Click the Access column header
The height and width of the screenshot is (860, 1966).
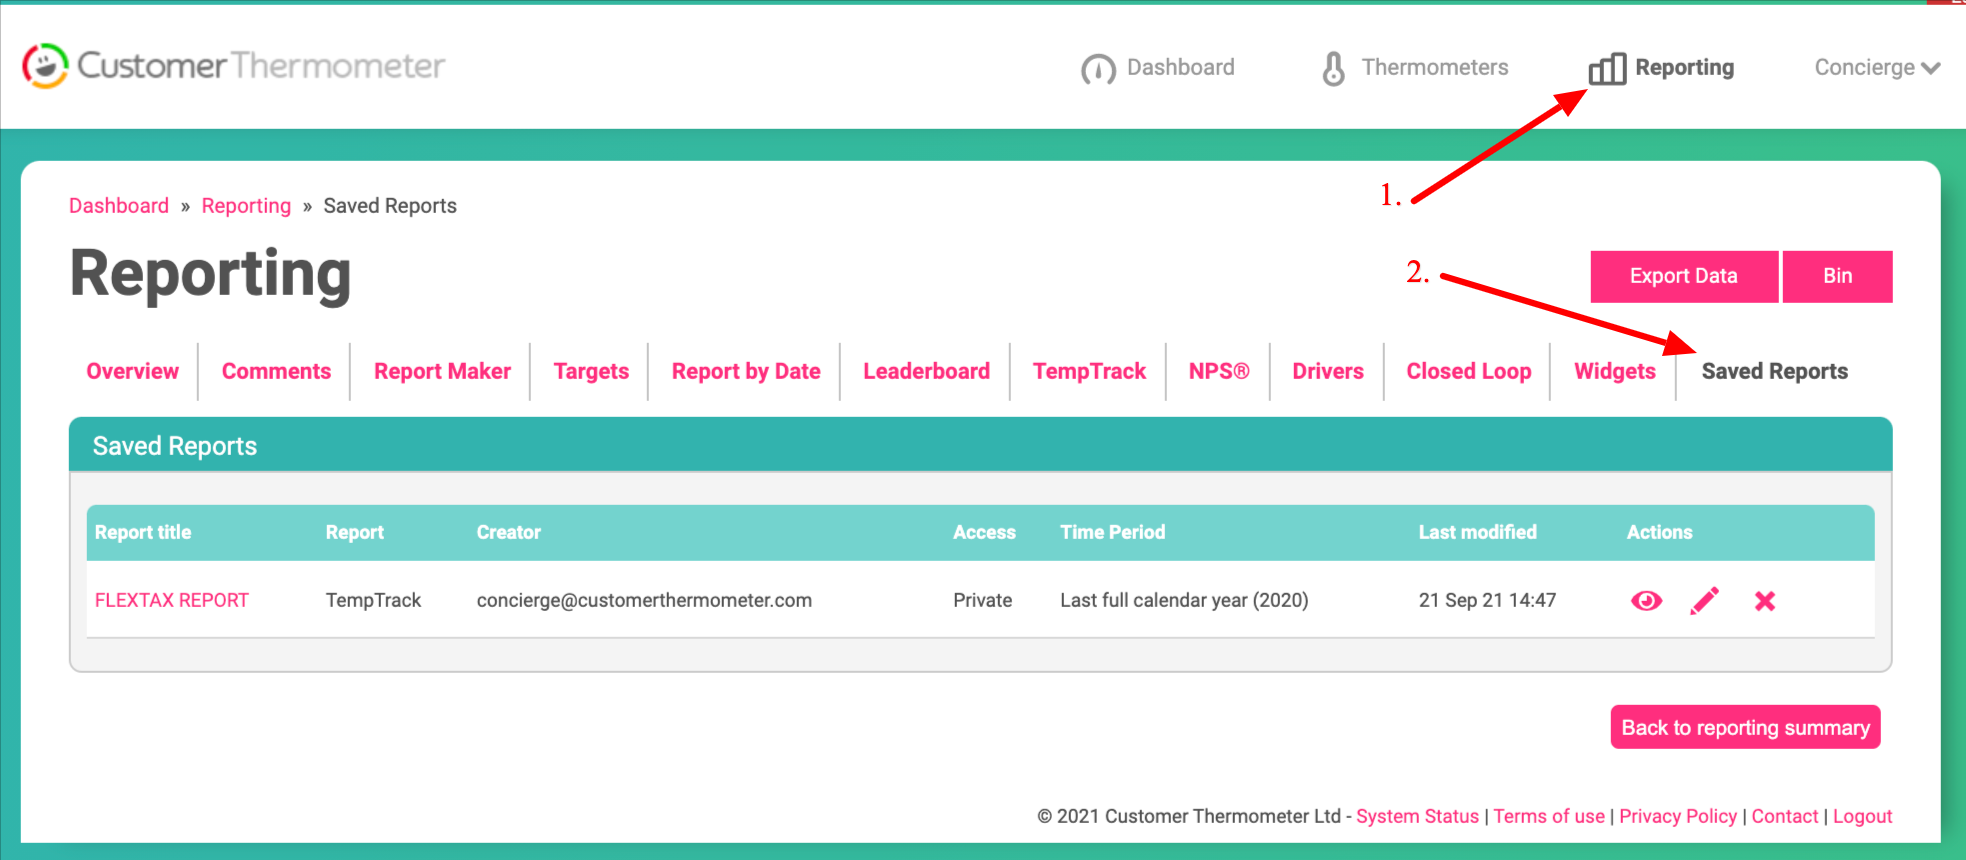pos(984,532)
